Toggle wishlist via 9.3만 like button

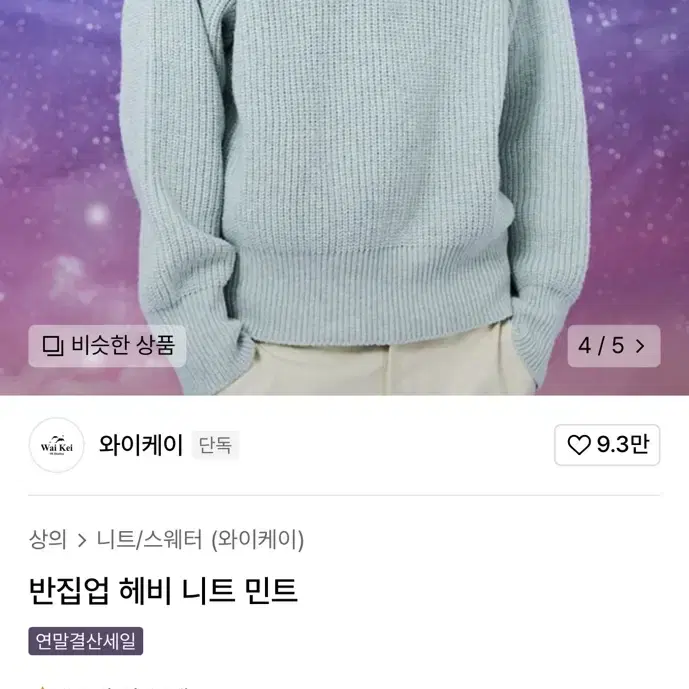[x=607, y=445]
